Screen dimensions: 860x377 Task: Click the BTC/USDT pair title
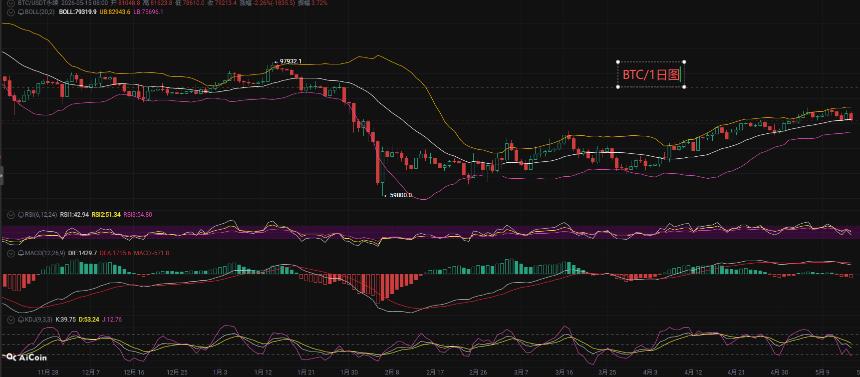coord(37,3)
